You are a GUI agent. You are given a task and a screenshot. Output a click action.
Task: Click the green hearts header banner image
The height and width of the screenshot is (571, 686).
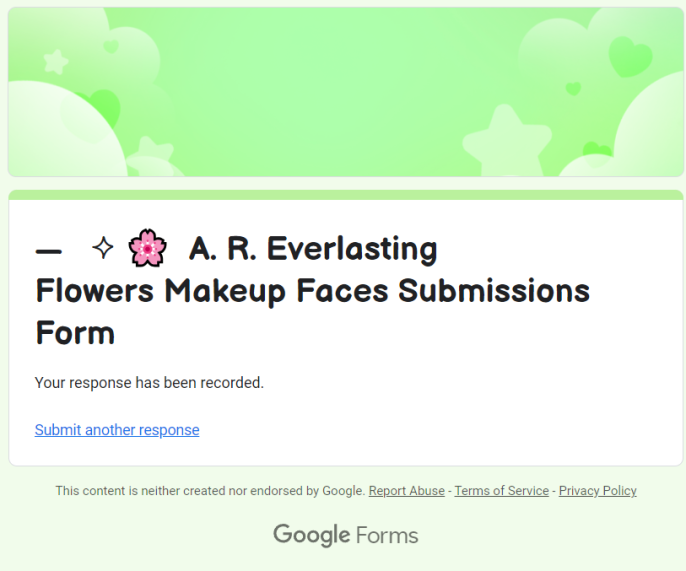tap(346, 92)
